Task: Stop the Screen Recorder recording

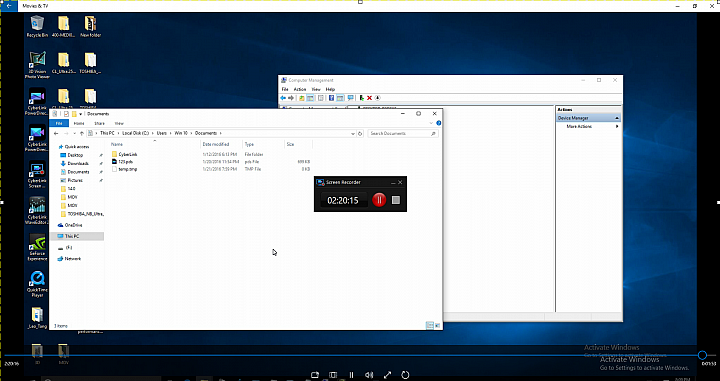Action: coord(396,200)
